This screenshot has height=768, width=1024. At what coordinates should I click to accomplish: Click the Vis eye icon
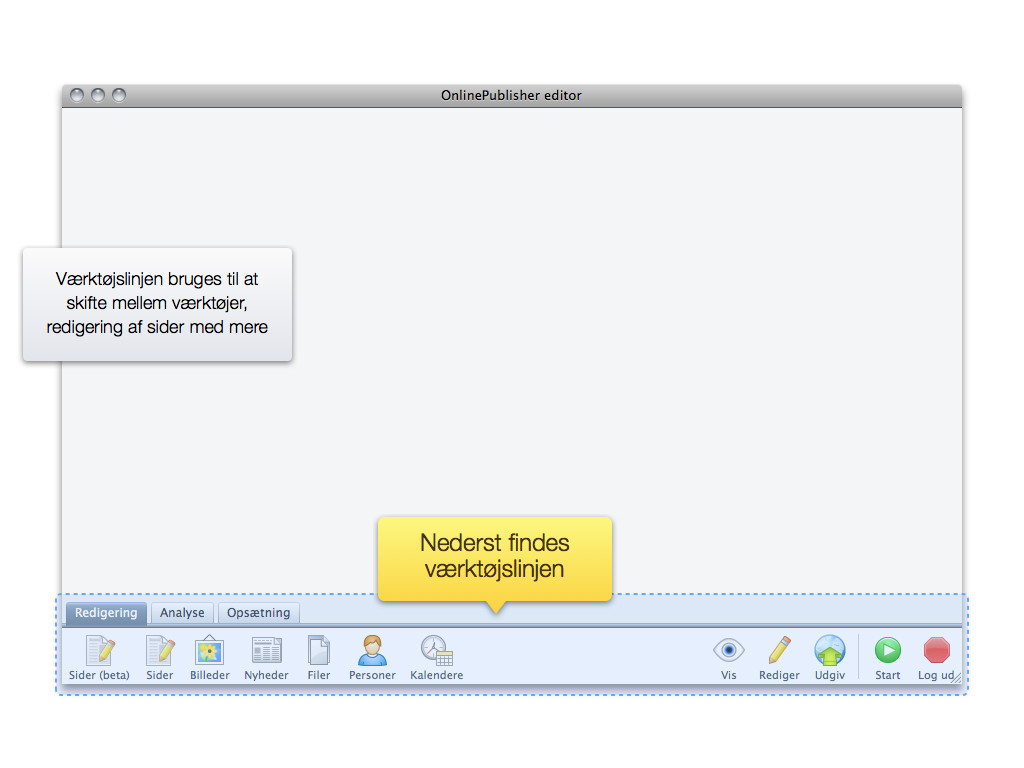[x=728, y=657]
